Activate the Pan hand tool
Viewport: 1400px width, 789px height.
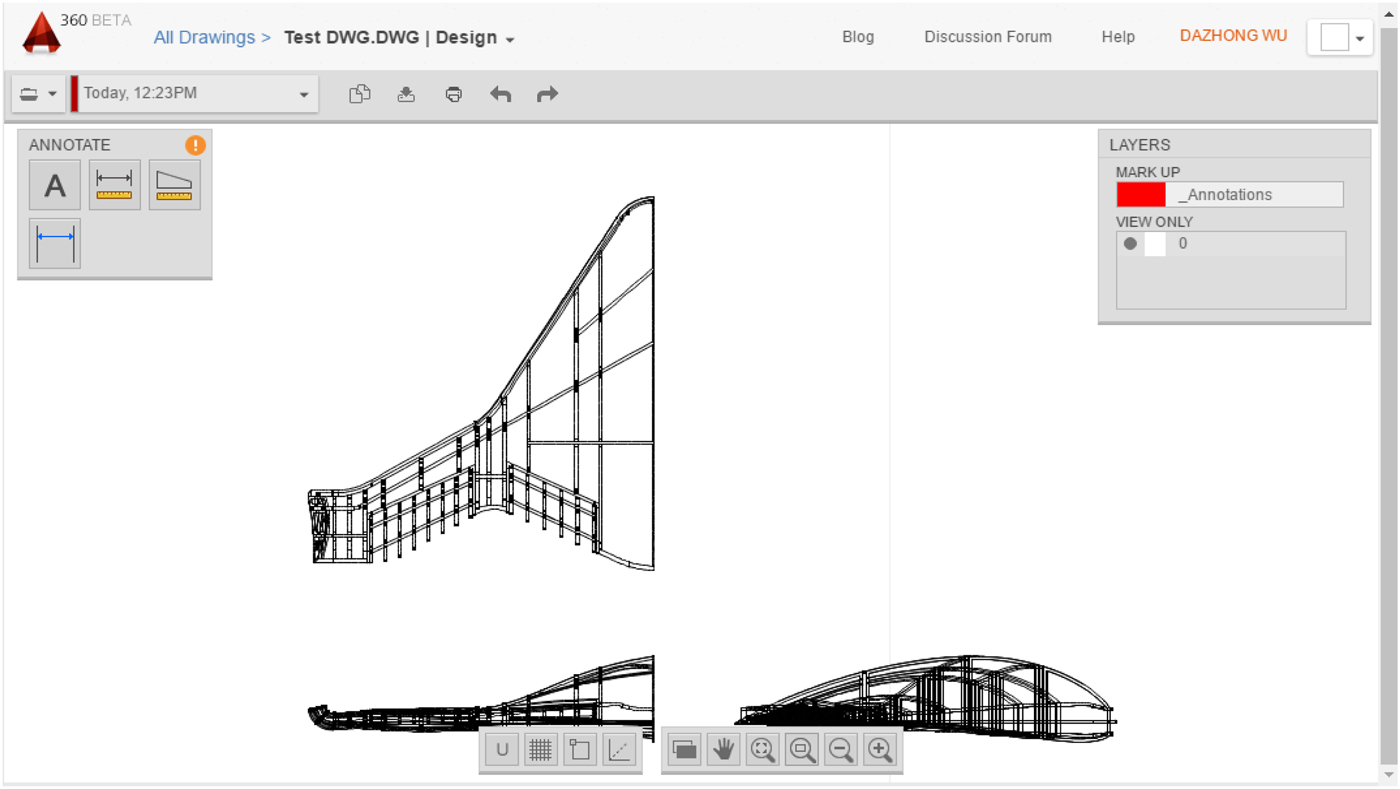point(723,750)
